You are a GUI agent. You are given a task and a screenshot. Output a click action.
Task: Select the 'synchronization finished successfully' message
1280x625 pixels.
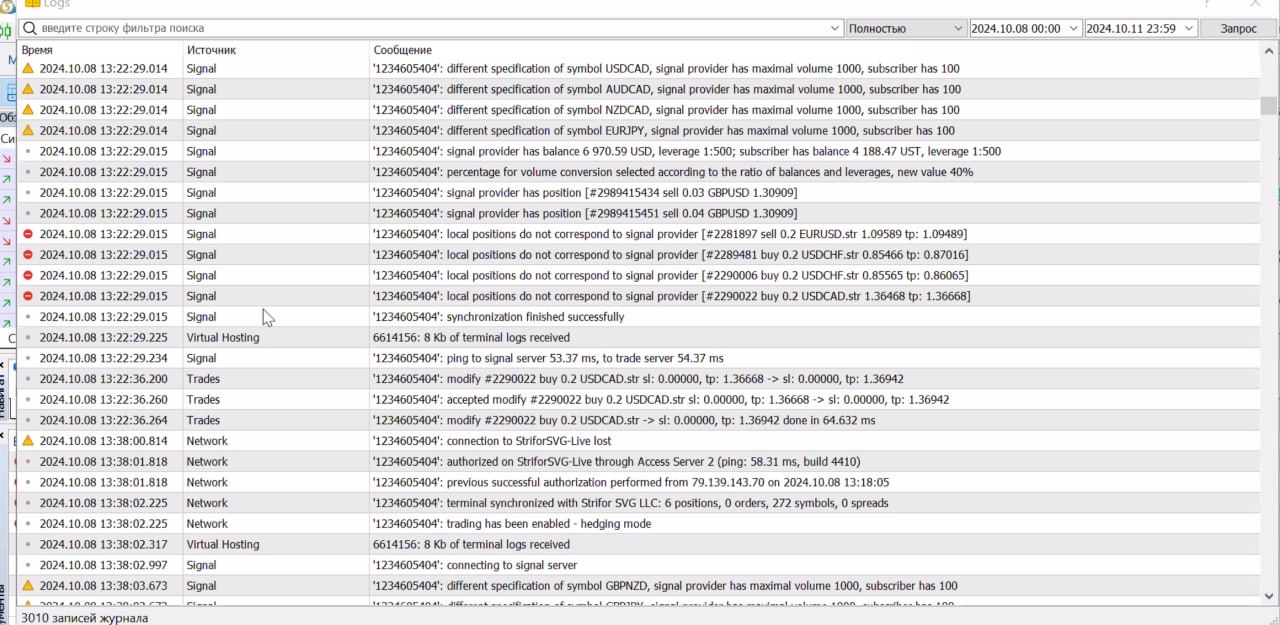[498, 317]
